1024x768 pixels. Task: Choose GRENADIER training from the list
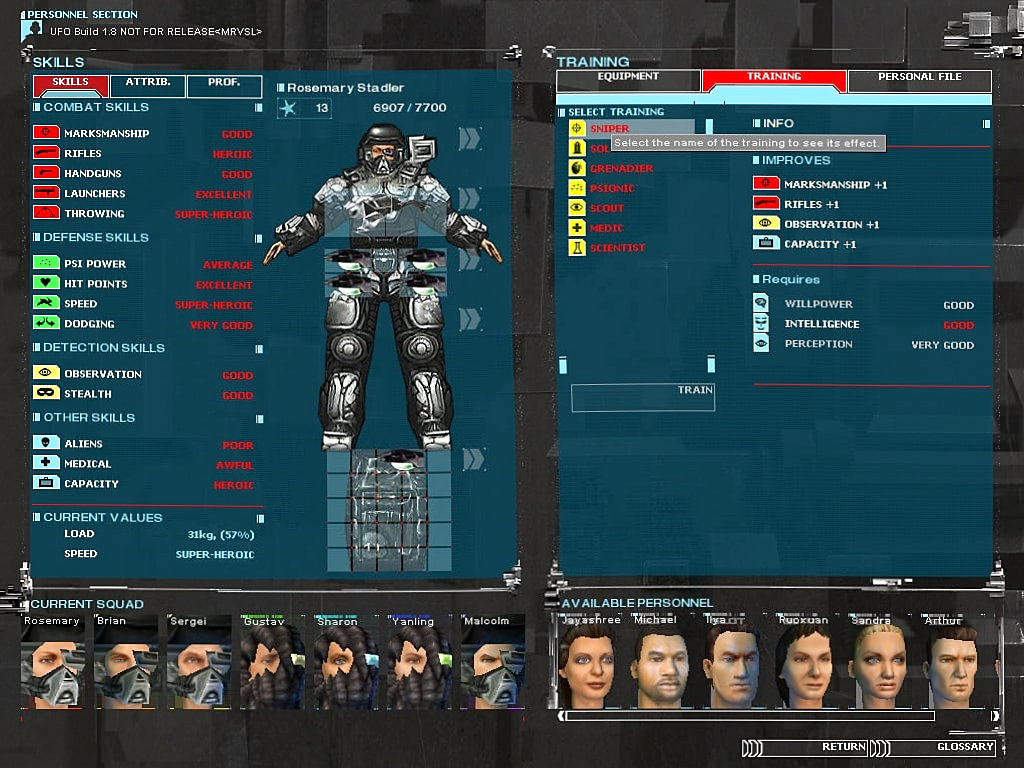pos(621,168)
